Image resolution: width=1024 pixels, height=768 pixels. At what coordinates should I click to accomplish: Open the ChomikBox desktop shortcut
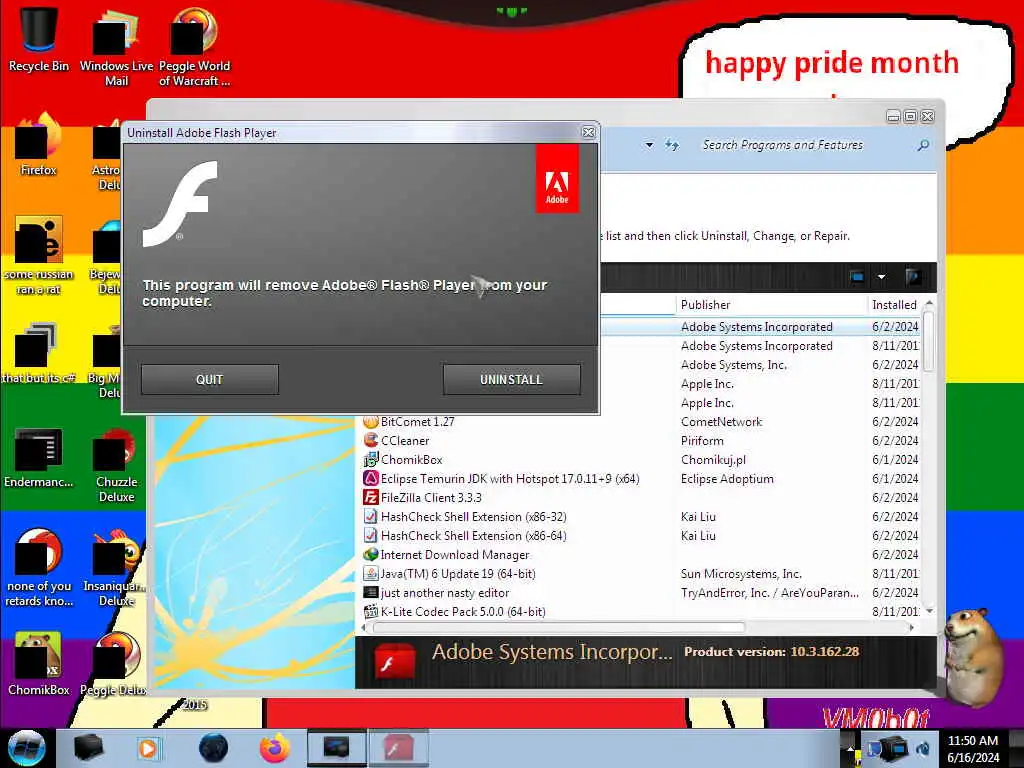click(x=39, y=663)
